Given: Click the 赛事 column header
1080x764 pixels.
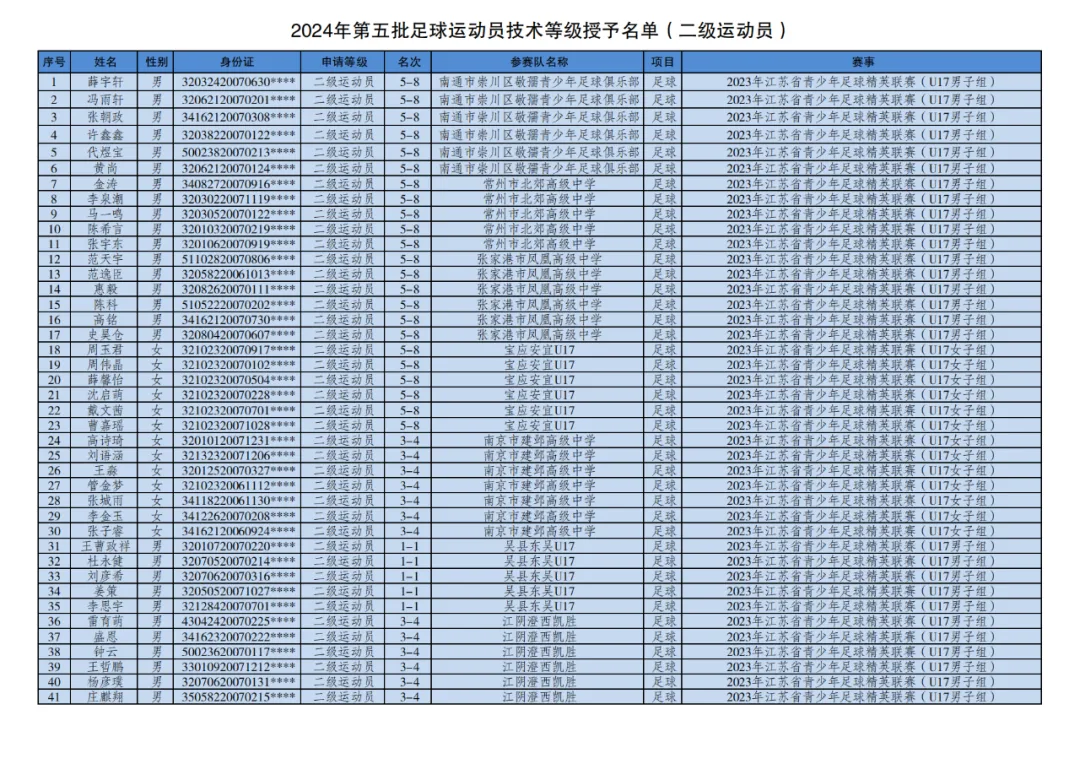Looking at the screenshot, I should click(x=862, y=61).
